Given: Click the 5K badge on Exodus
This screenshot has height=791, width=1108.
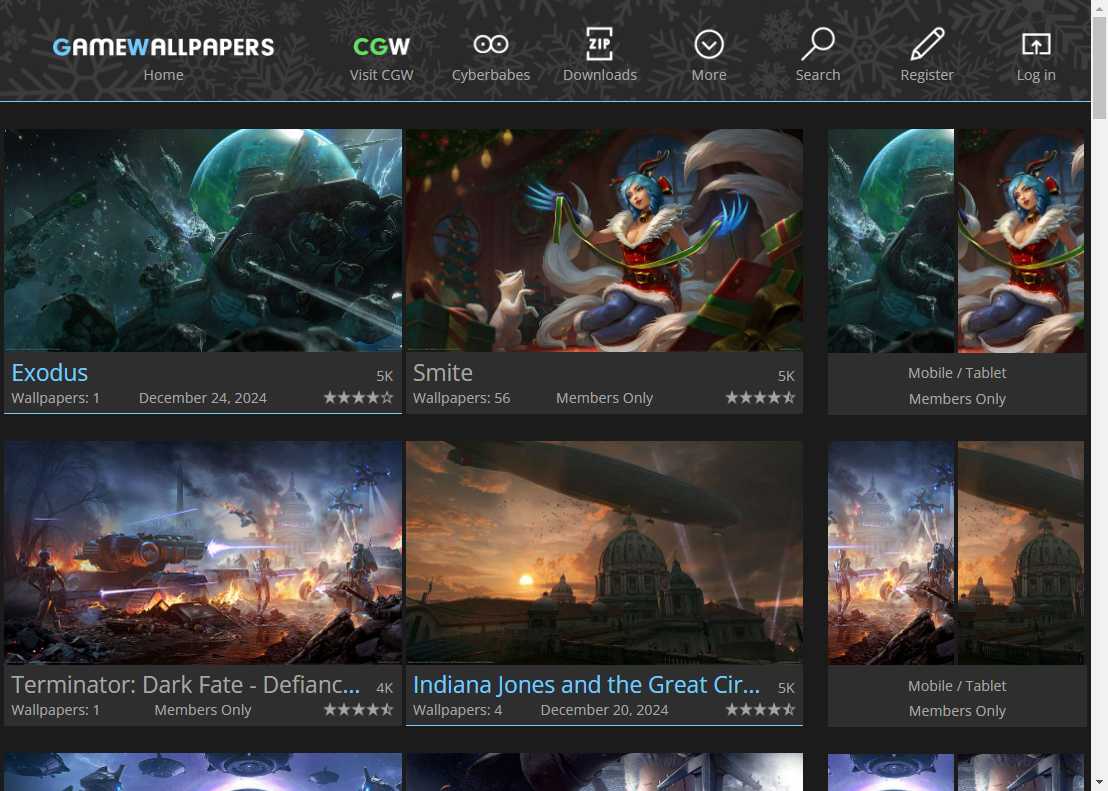Looking at the screenshot, I should (x=384, y=376).
